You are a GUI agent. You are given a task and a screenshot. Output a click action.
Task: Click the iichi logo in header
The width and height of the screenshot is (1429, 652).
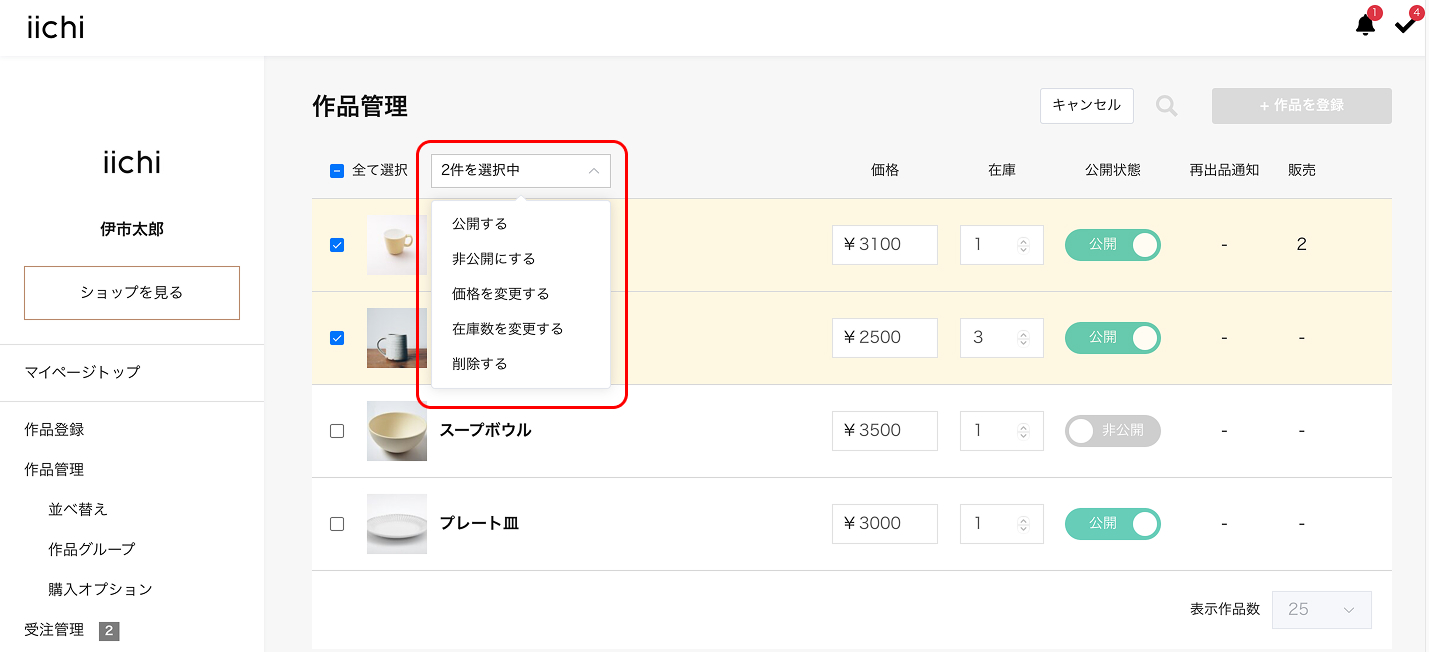(x=56, y=28)
